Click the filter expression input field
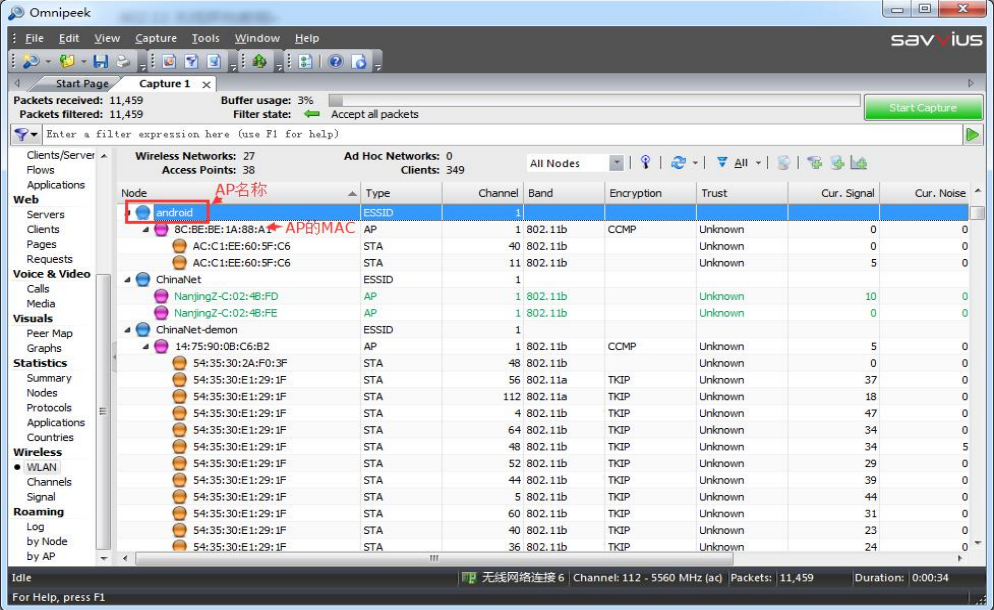The width and height of the screenshot is (994, 610). (503, 134)
